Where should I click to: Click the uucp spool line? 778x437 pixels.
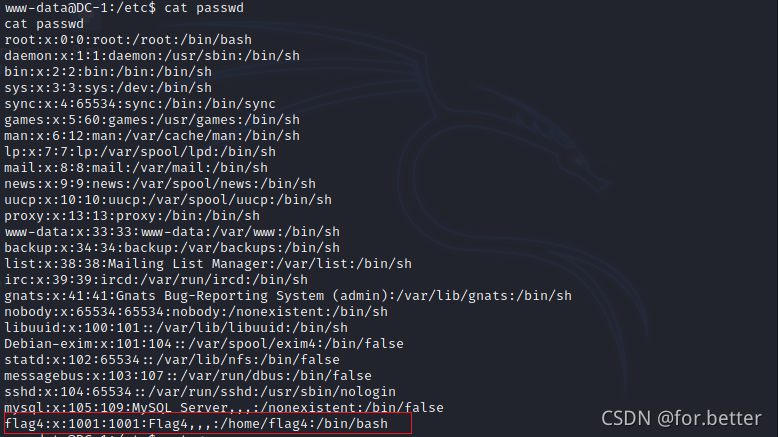click(168, 199)
